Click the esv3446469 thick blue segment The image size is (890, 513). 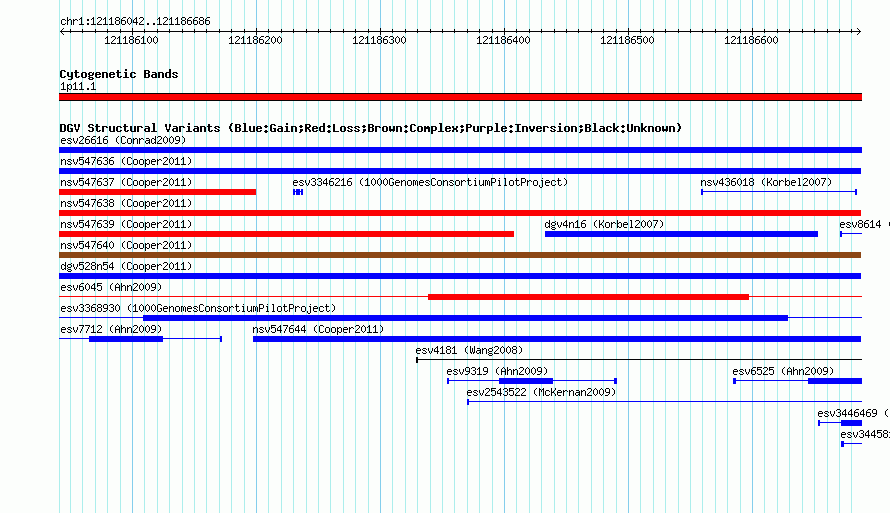click(851, 423)
